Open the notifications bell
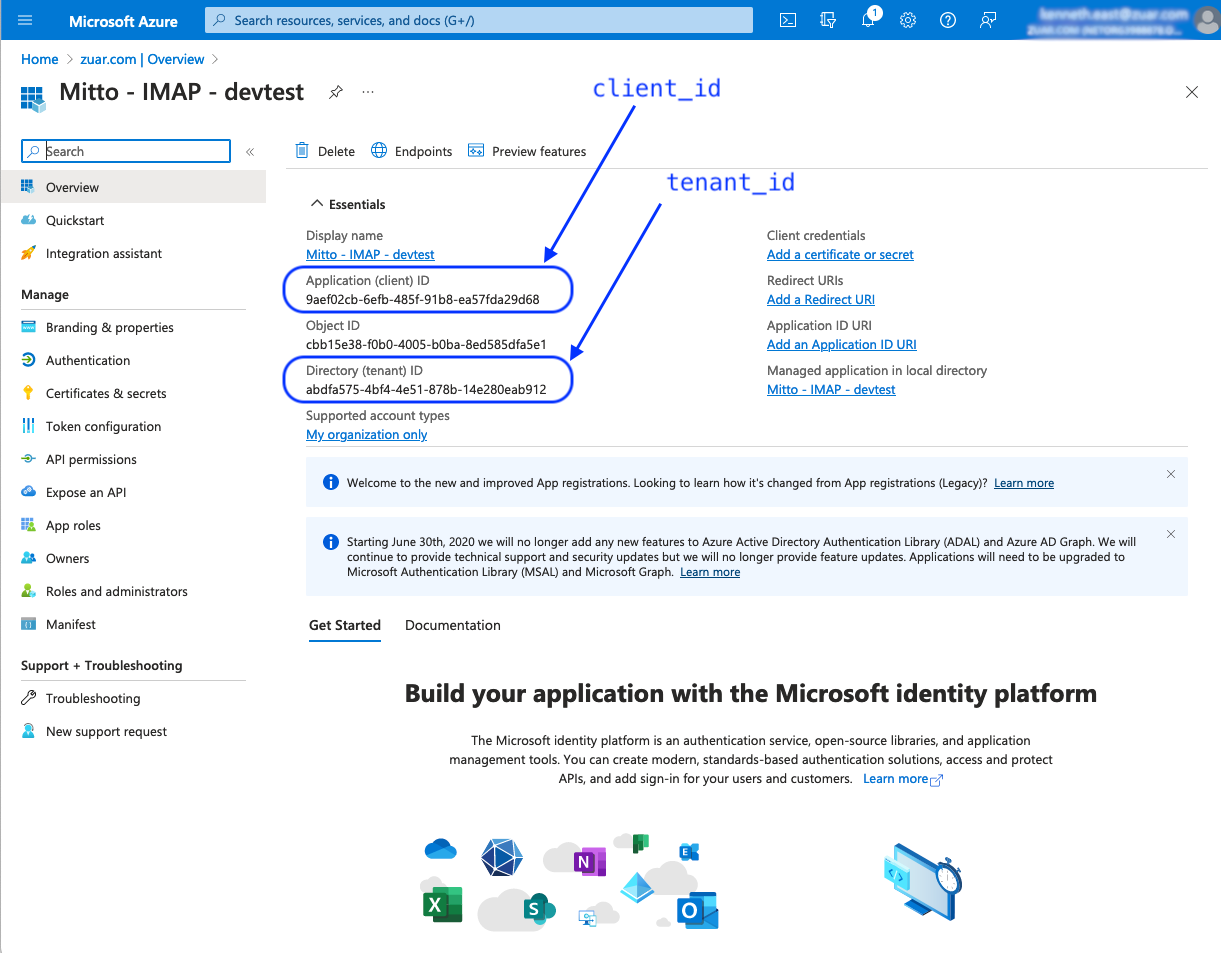Screen dimensions: 1221x953 click(868, 20)
